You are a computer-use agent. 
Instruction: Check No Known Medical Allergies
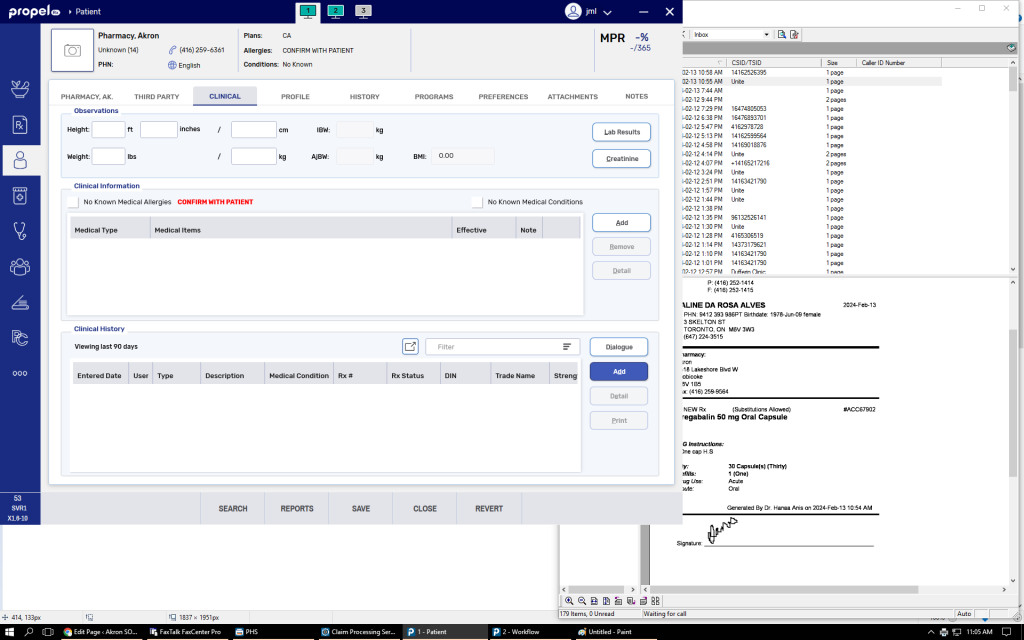coord(73,202)
